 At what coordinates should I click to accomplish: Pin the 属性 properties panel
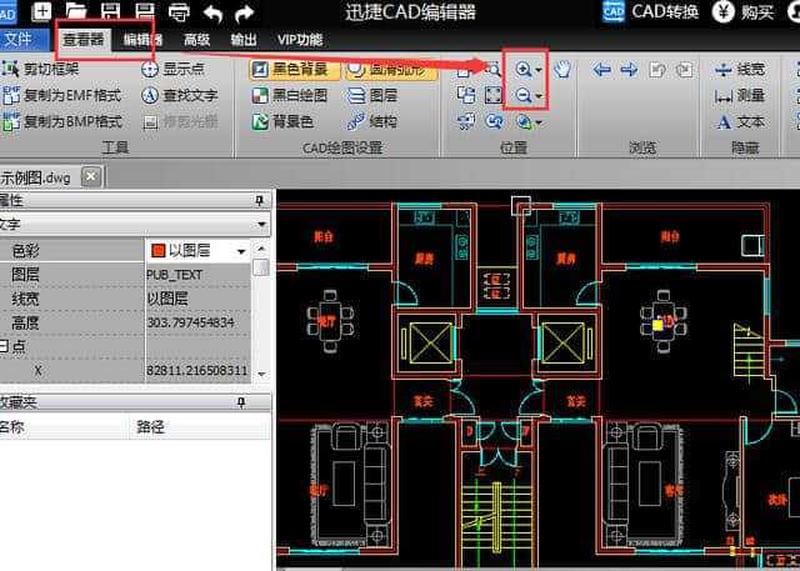pyautogui.click(x=260, y=201)
